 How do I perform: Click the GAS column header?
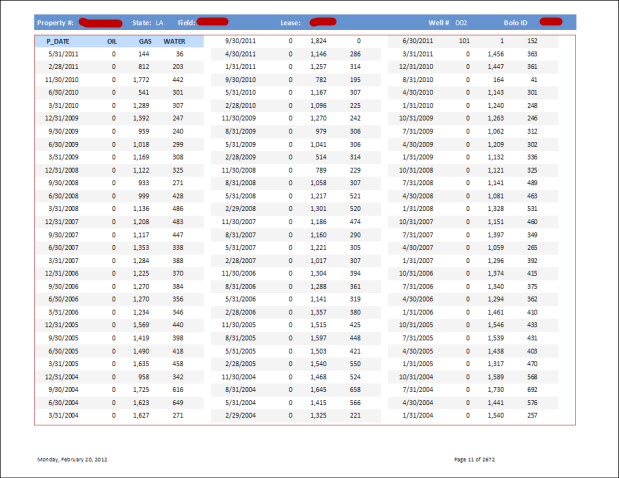click(x=145, y=41)
